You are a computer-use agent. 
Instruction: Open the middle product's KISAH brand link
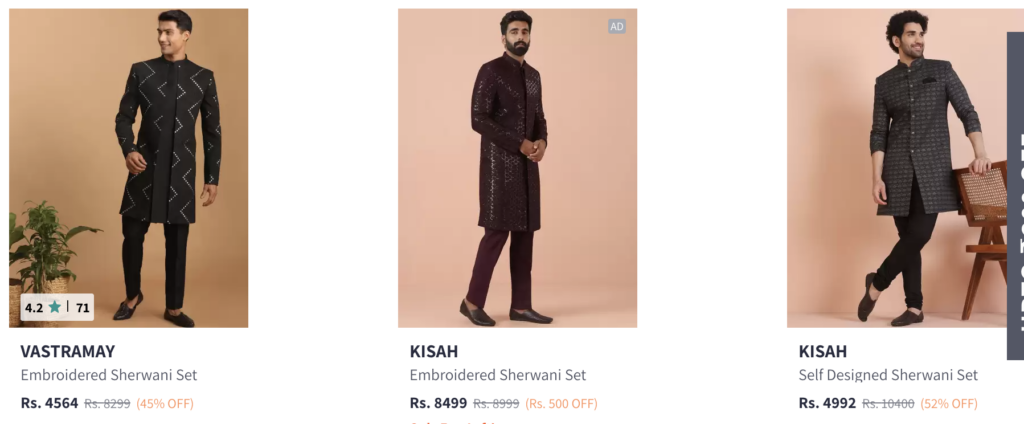[x=434, y=351]
